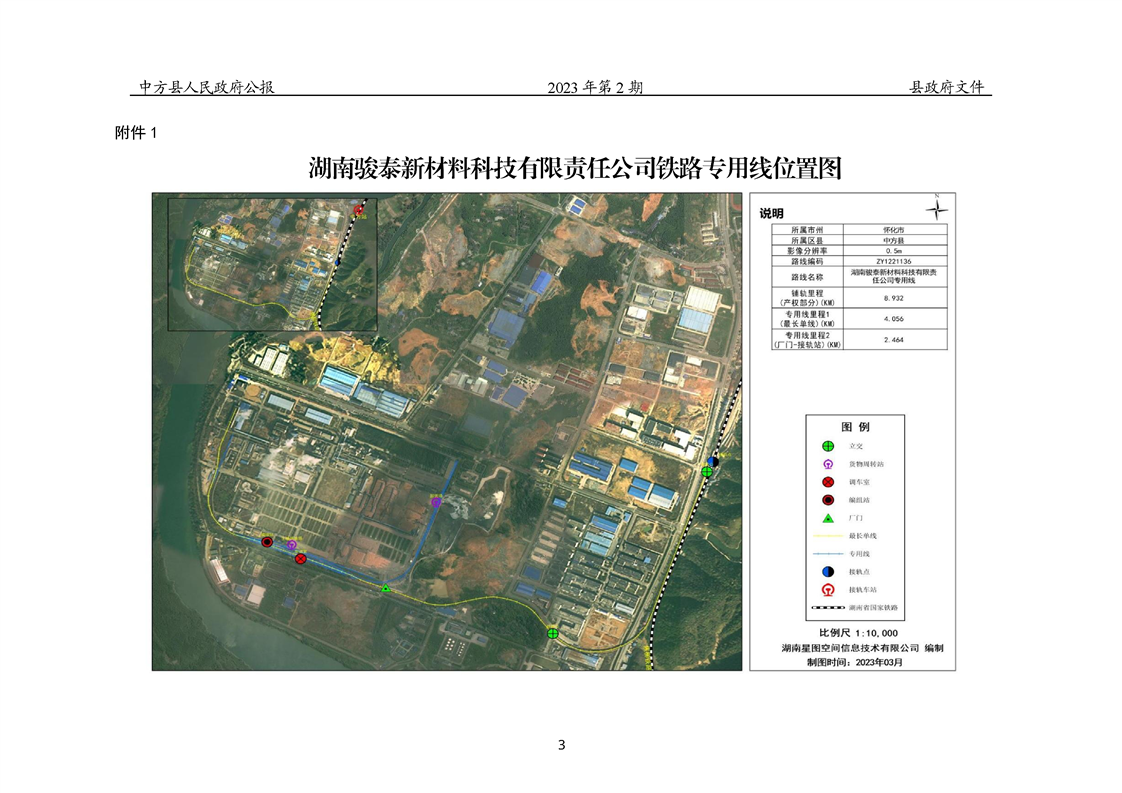The image size is (1122, 793).
Task: Click the north compass rose icon
Action: tap(937, 209)
